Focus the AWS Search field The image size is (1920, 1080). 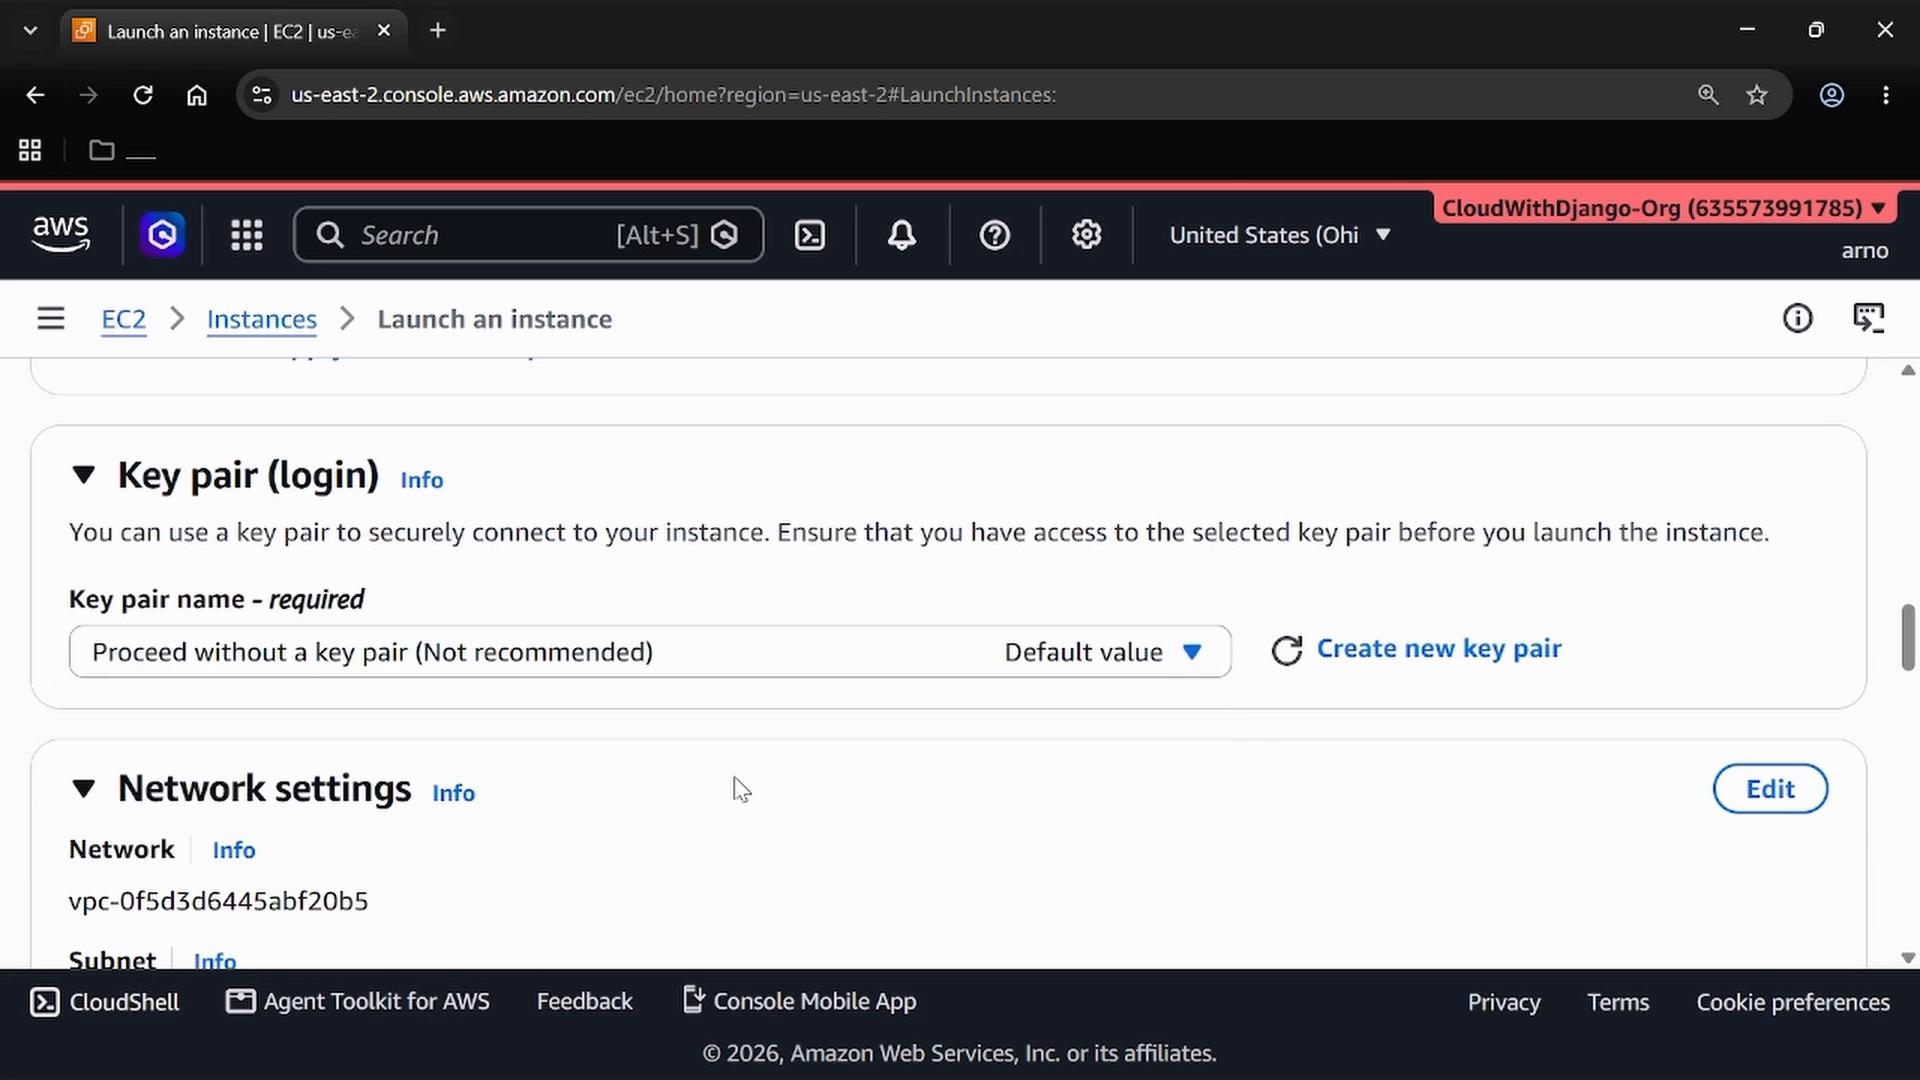(529, 235)
